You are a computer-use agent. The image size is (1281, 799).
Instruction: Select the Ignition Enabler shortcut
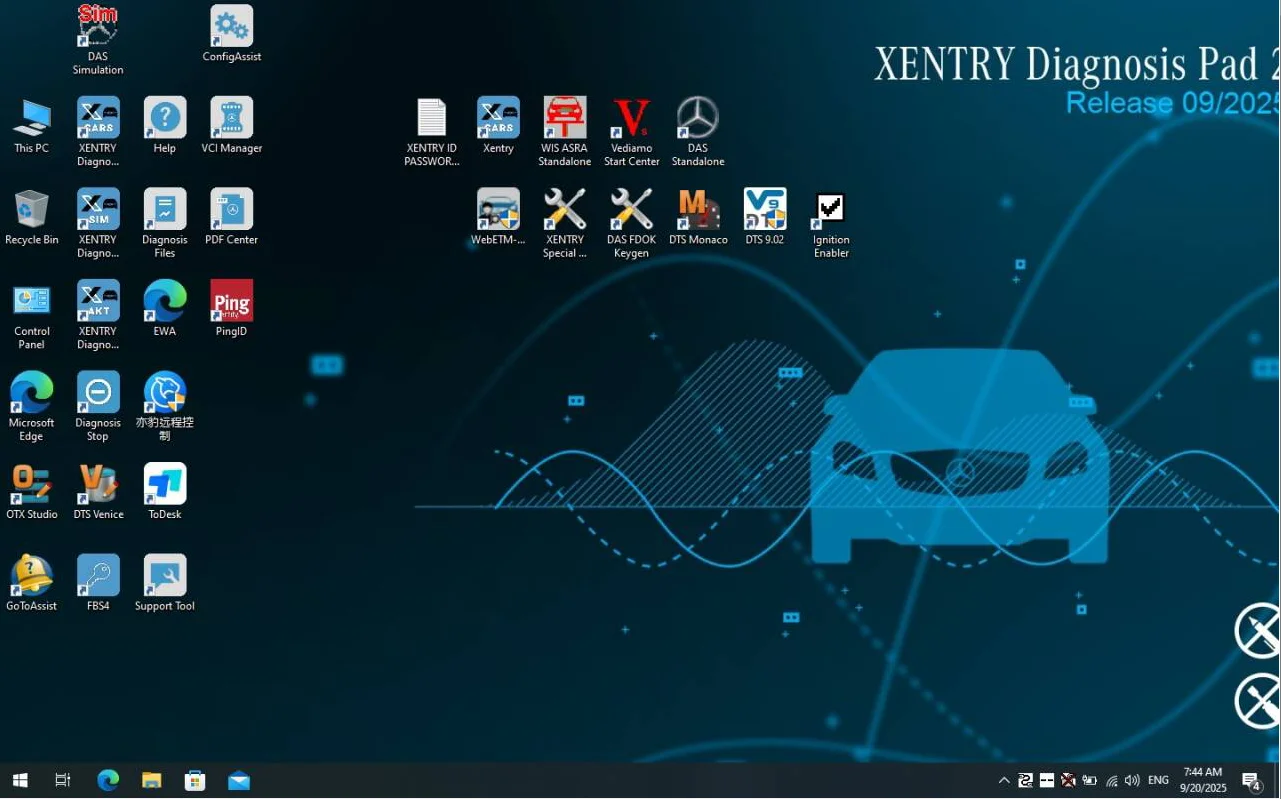pos(831,224)
